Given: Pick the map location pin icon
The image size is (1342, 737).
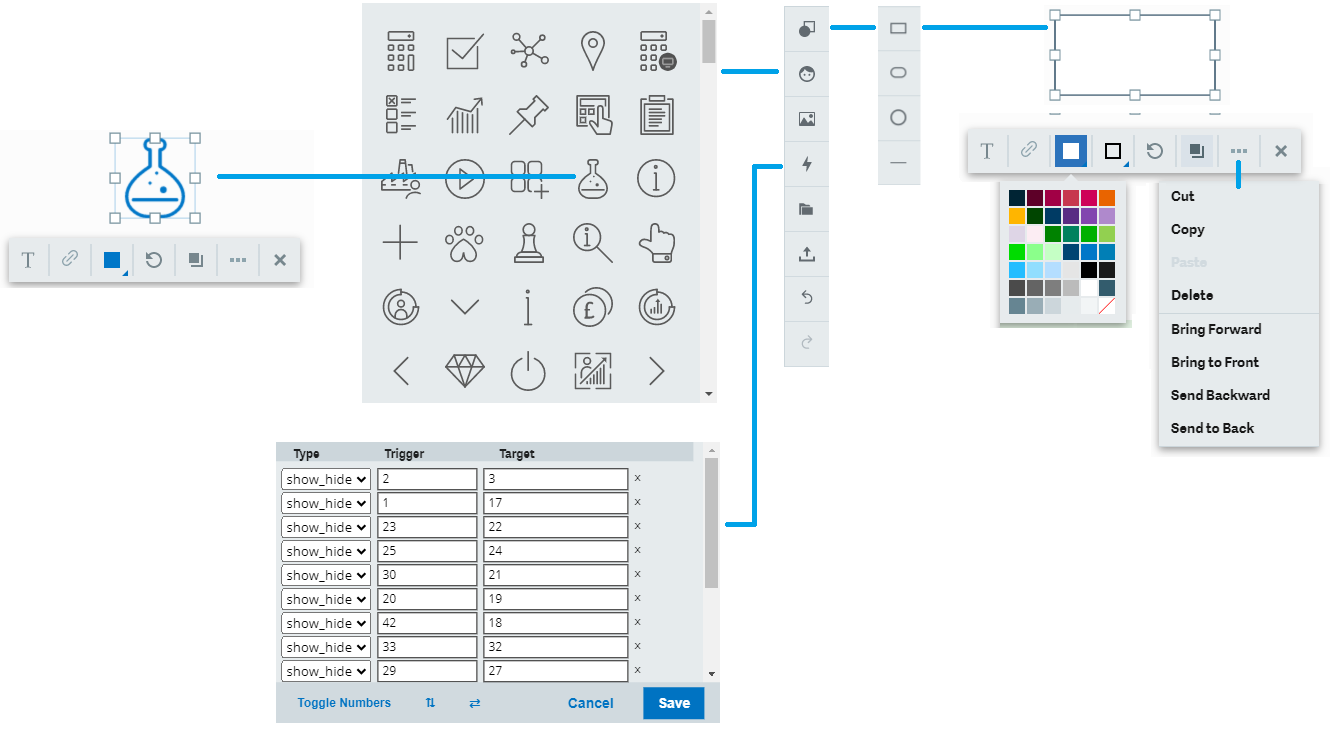Looking at the screenshot, I should (x=594, y=51).
